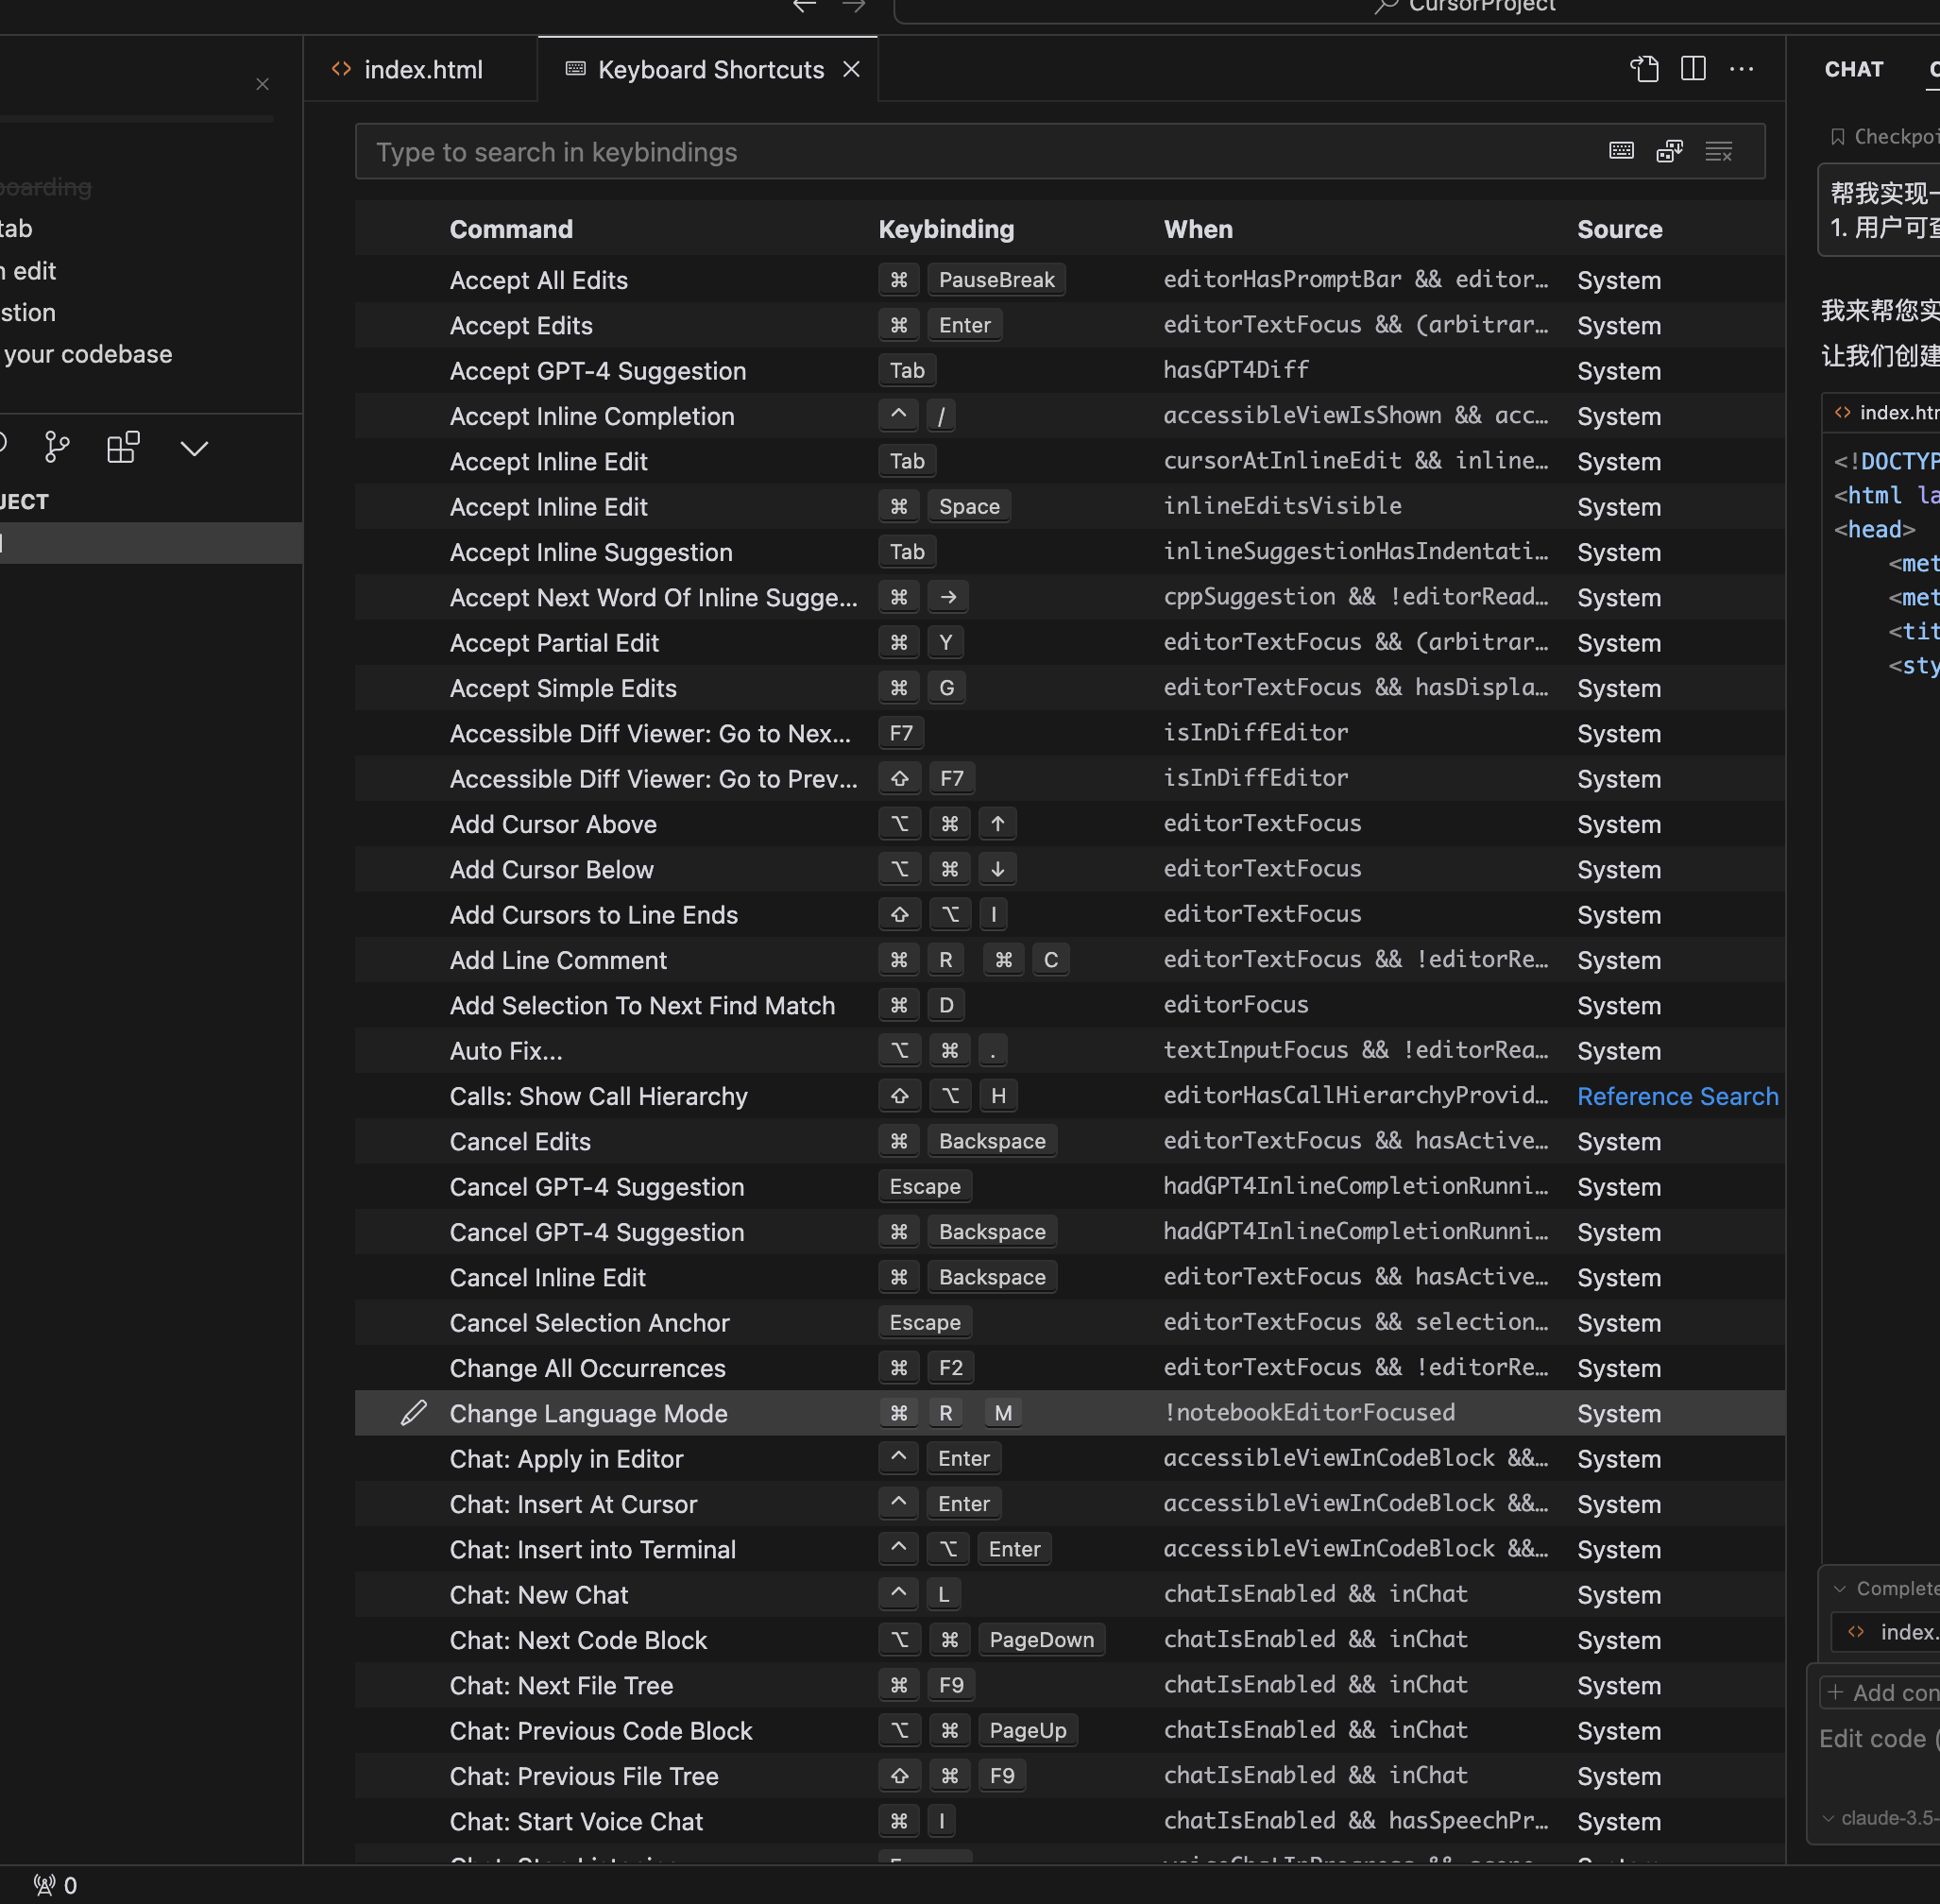Image resolution: width=1940 pixels, height=1904 pixels.
Task: Click Sort by Precedence icon in search bar
Action: coord(1669,151)
